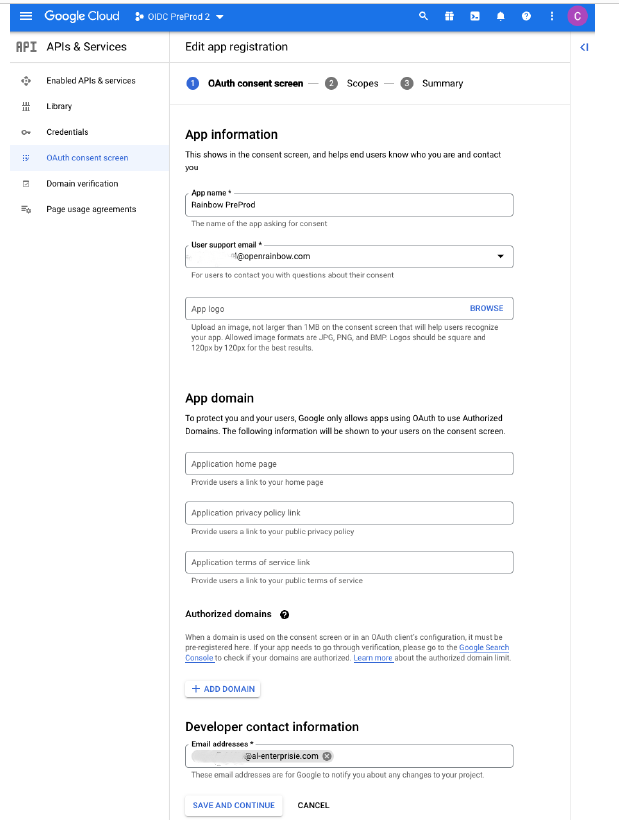Click the help question mark icon
Viewport: 619px width, 820px height.
coord(526,16)
